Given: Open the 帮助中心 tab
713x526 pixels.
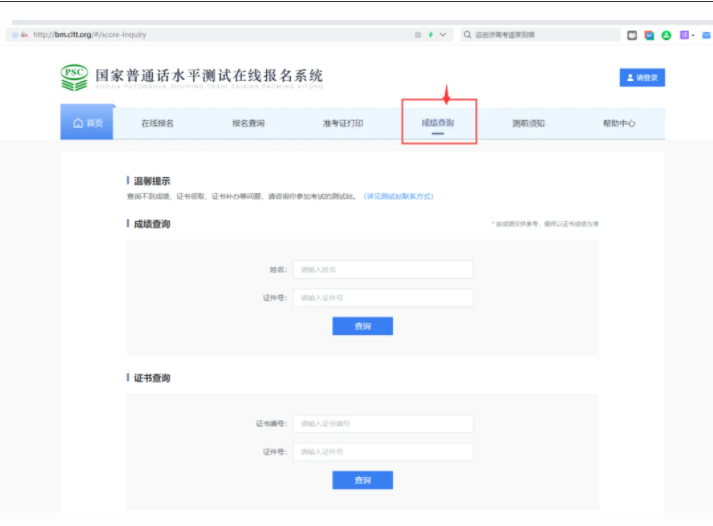Looking at the screenshot, I should [x=618, y=123].
